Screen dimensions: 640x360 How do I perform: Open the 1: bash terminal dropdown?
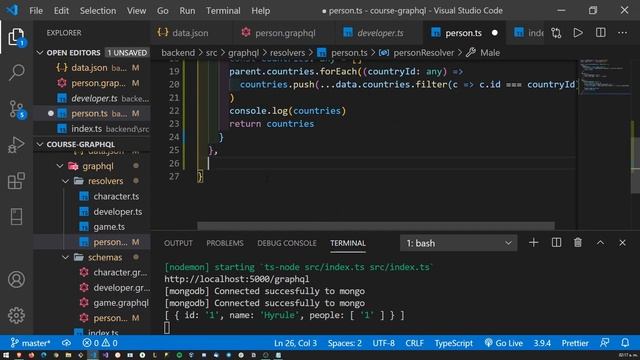458,243
